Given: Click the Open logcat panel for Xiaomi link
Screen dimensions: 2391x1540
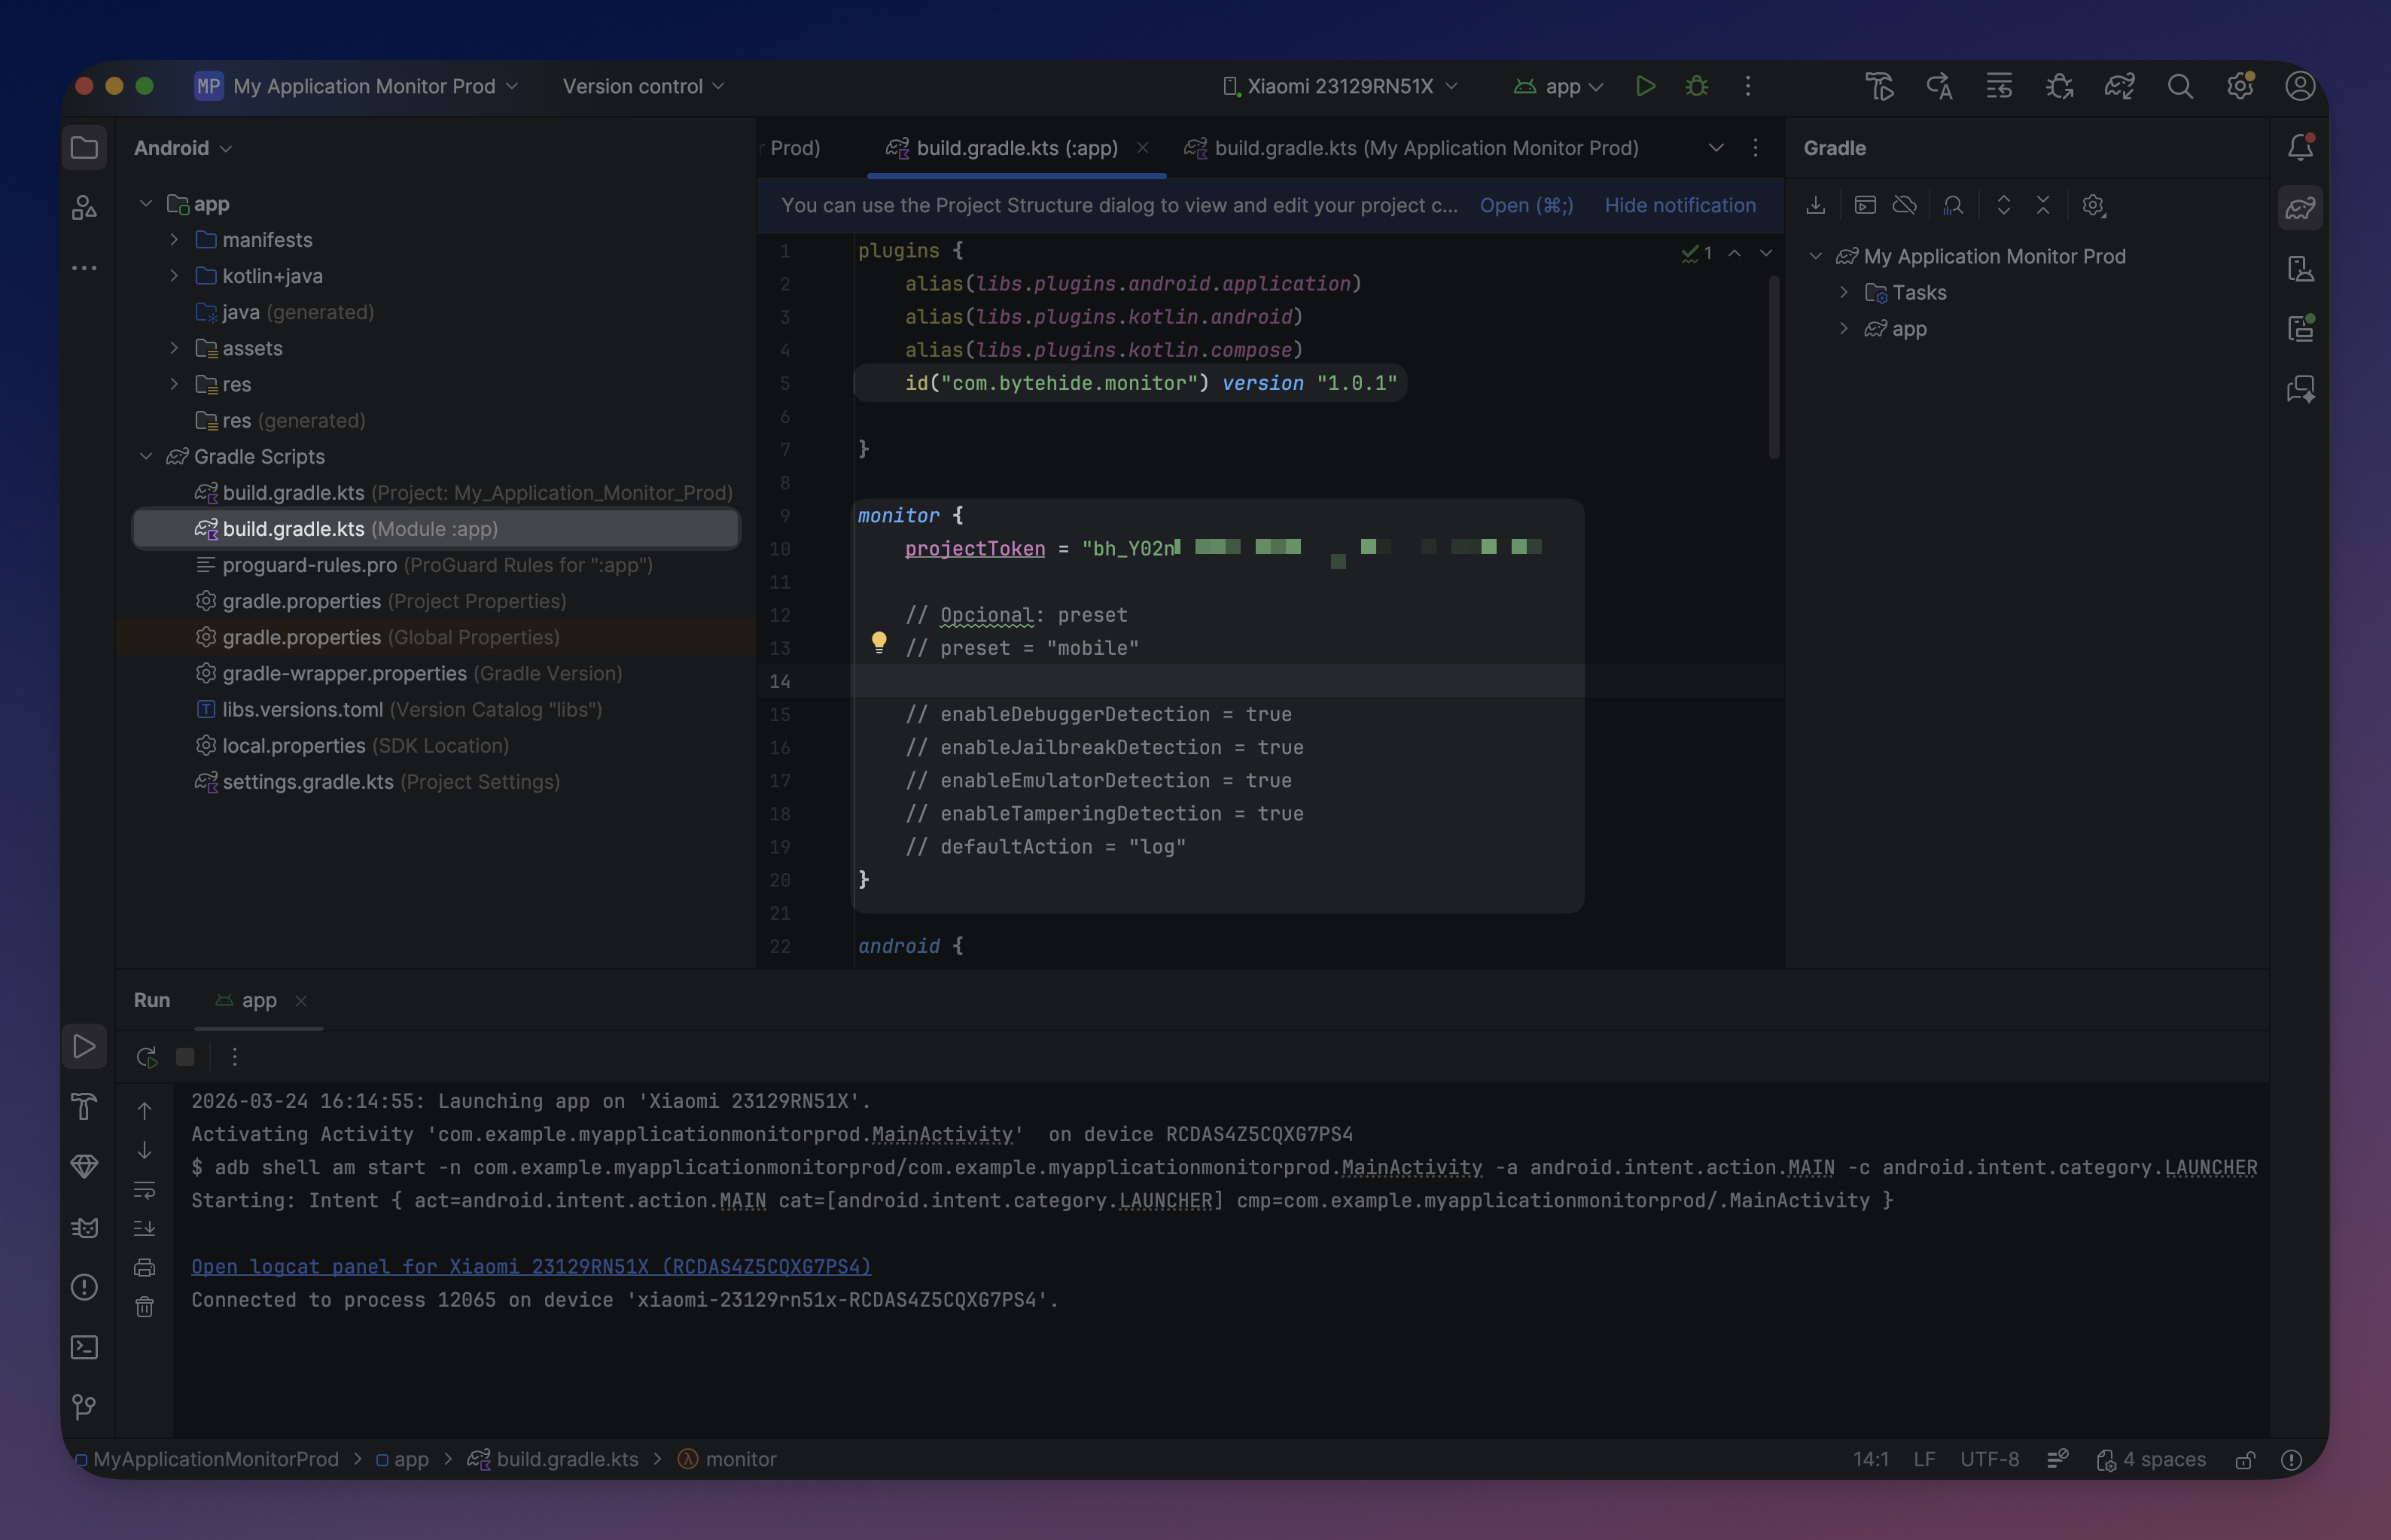Looking at the screenshot, I should 530,1266.
